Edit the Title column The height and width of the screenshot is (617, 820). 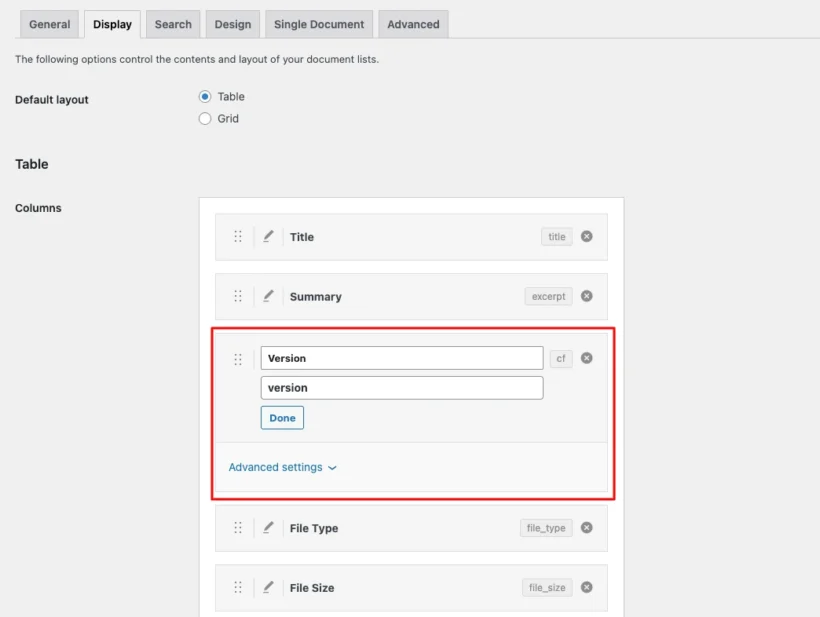tap(268, 236)
